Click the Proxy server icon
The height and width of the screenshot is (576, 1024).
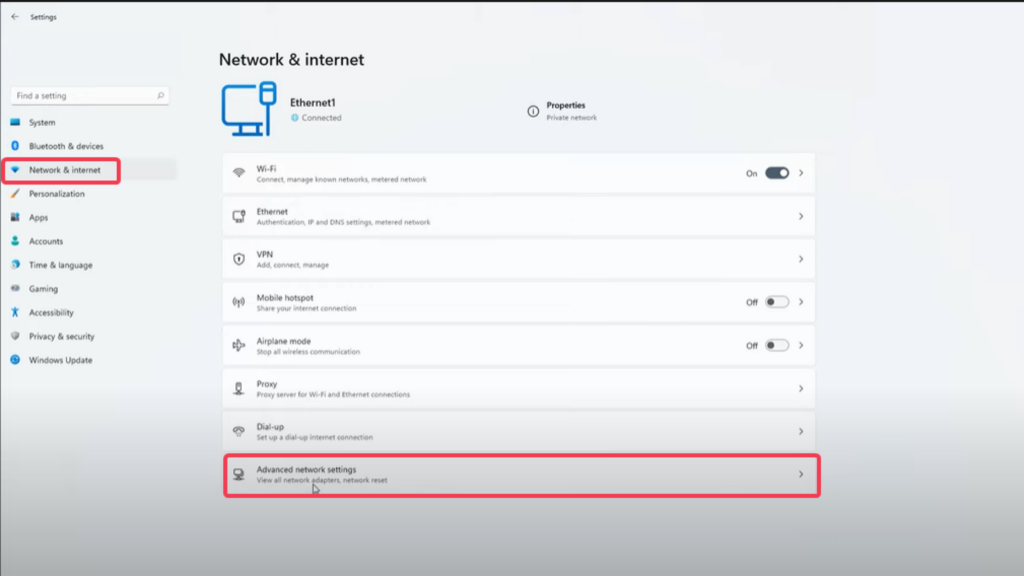point(239,389)
